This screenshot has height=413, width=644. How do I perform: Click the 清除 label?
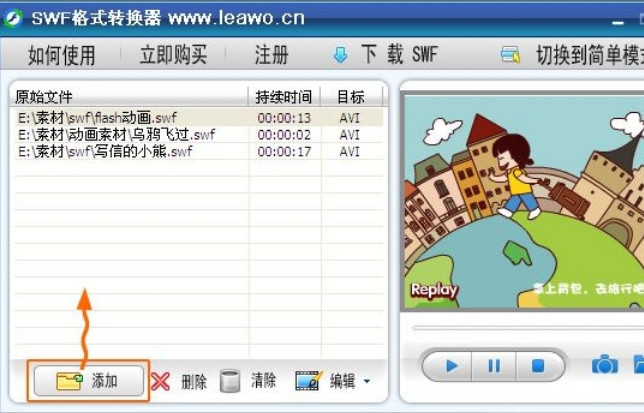(263, 381)
